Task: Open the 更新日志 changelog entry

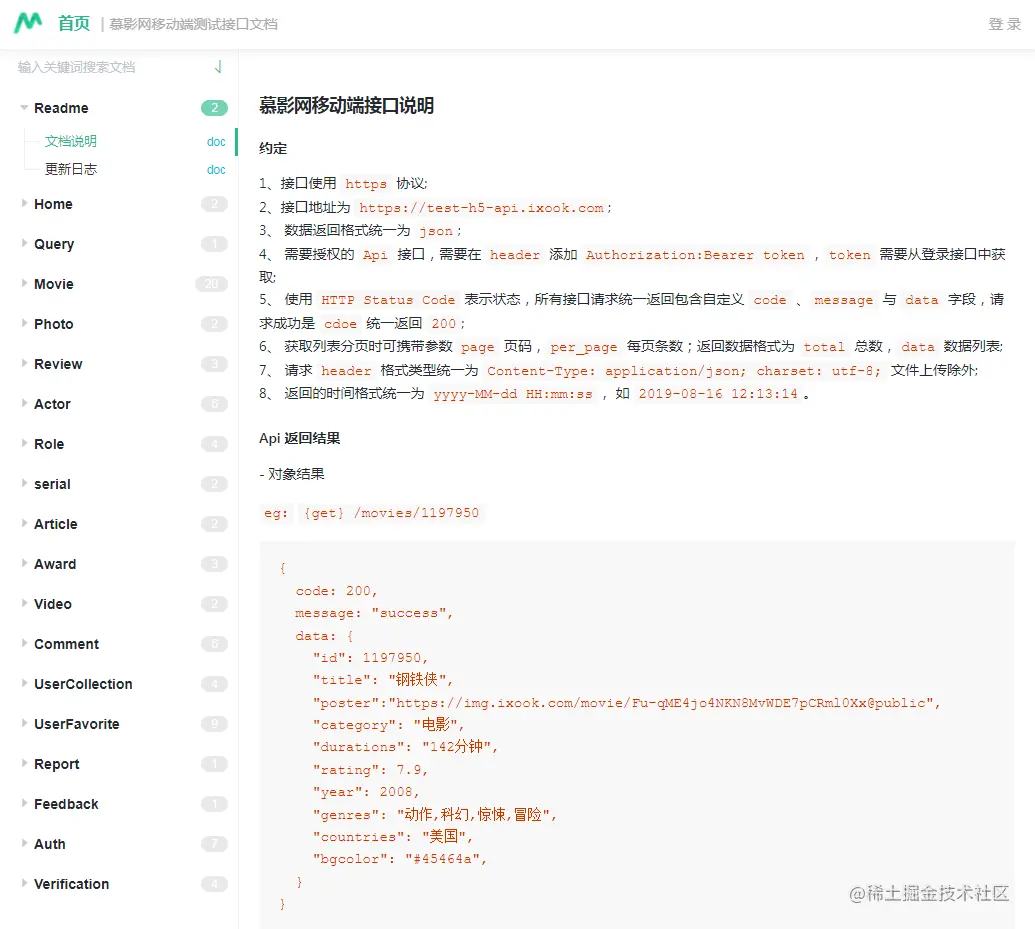Action: coord(71,170)
